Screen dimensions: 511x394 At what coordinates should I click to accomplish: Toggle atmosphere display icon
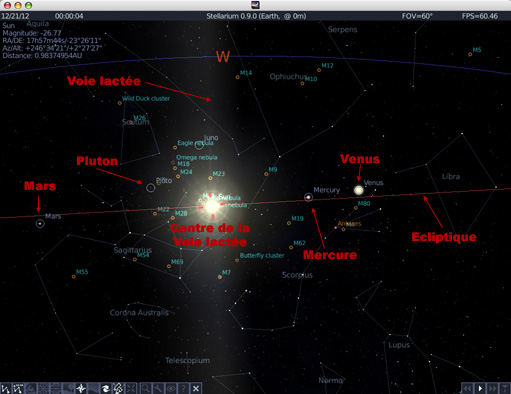coord(93,388)
